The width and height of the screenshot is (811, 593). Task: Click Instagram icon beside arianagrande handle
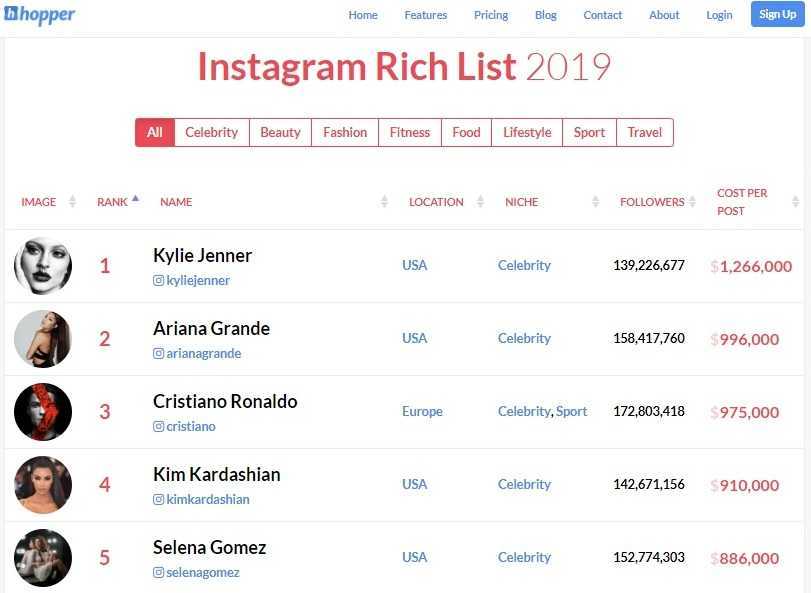[158, 353]
